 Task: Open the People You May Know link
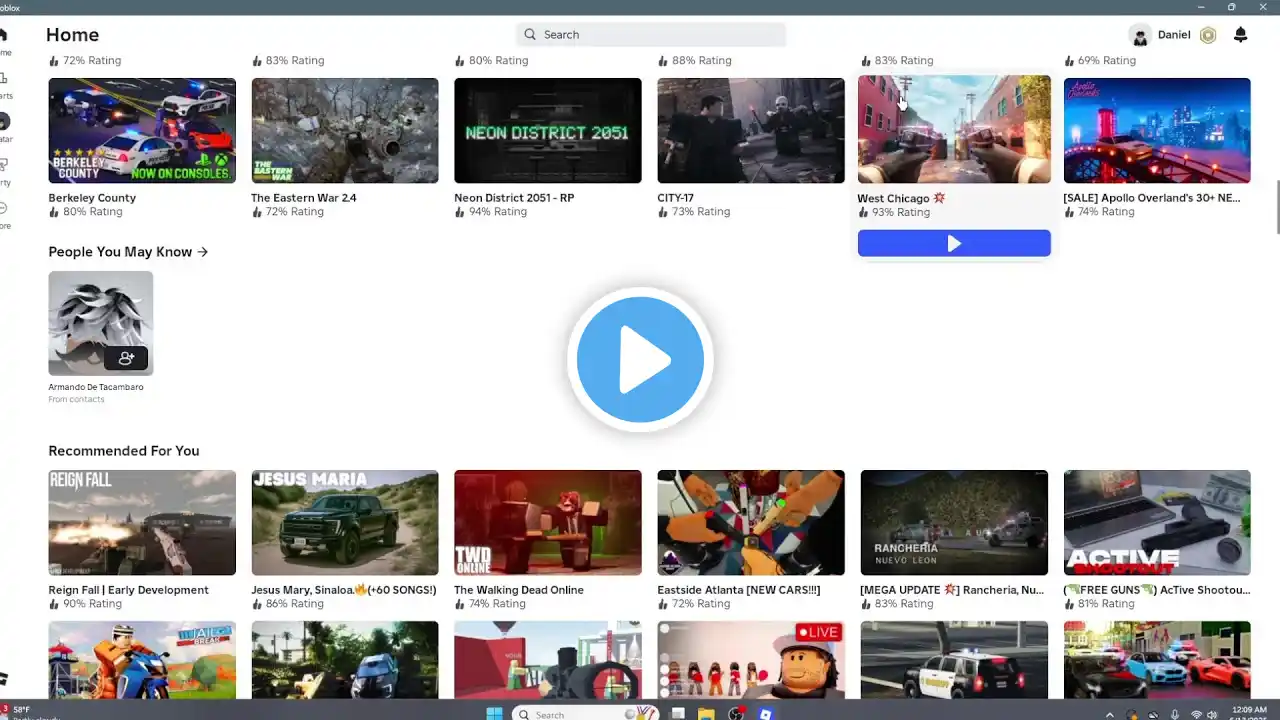tap(128, 252)
